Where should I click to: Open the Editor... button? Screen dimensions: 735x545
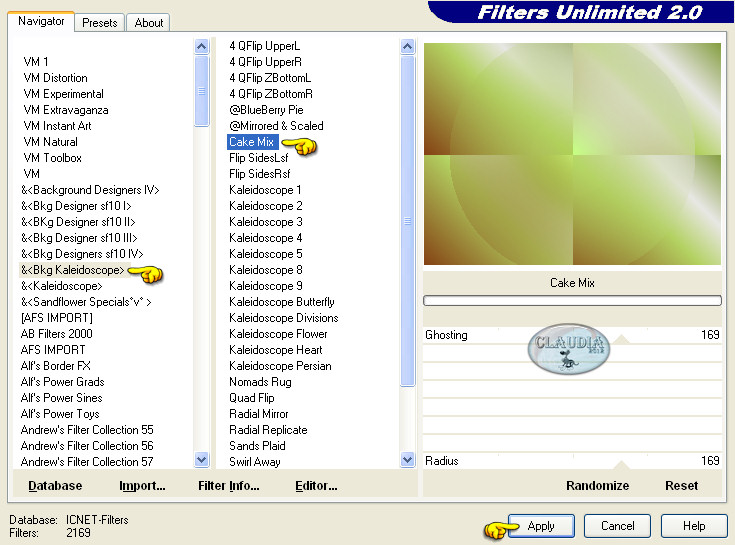[316, 485]
